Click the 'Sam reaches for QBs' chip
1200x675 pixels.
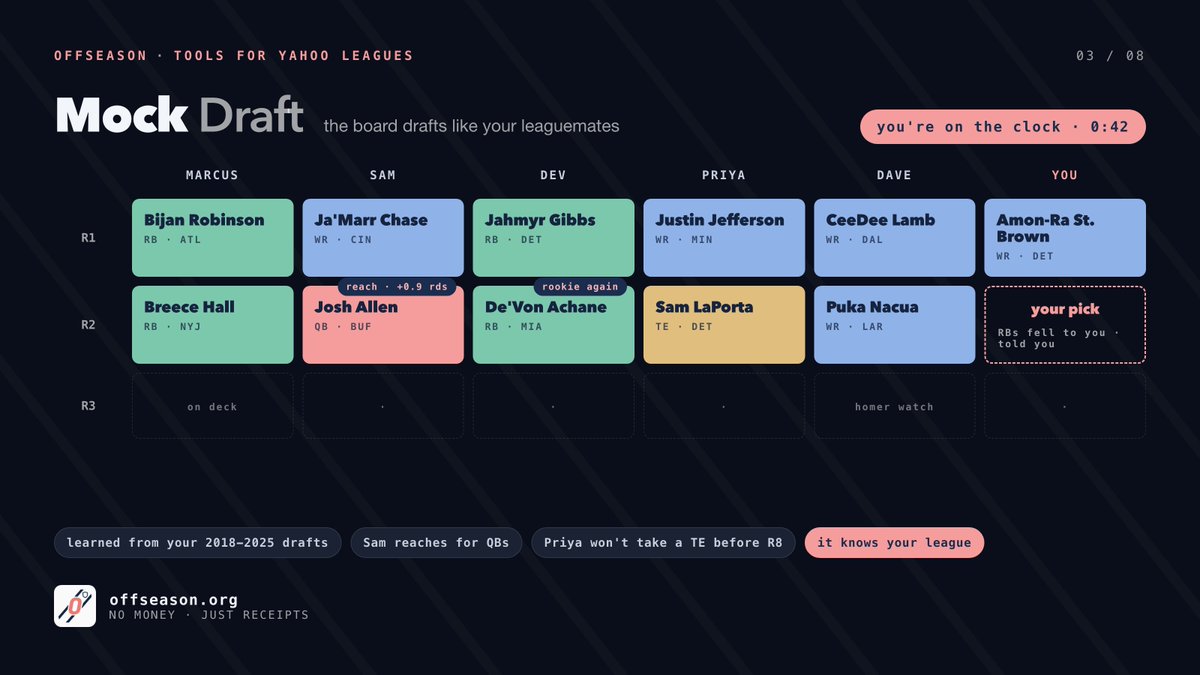(436, 543)
